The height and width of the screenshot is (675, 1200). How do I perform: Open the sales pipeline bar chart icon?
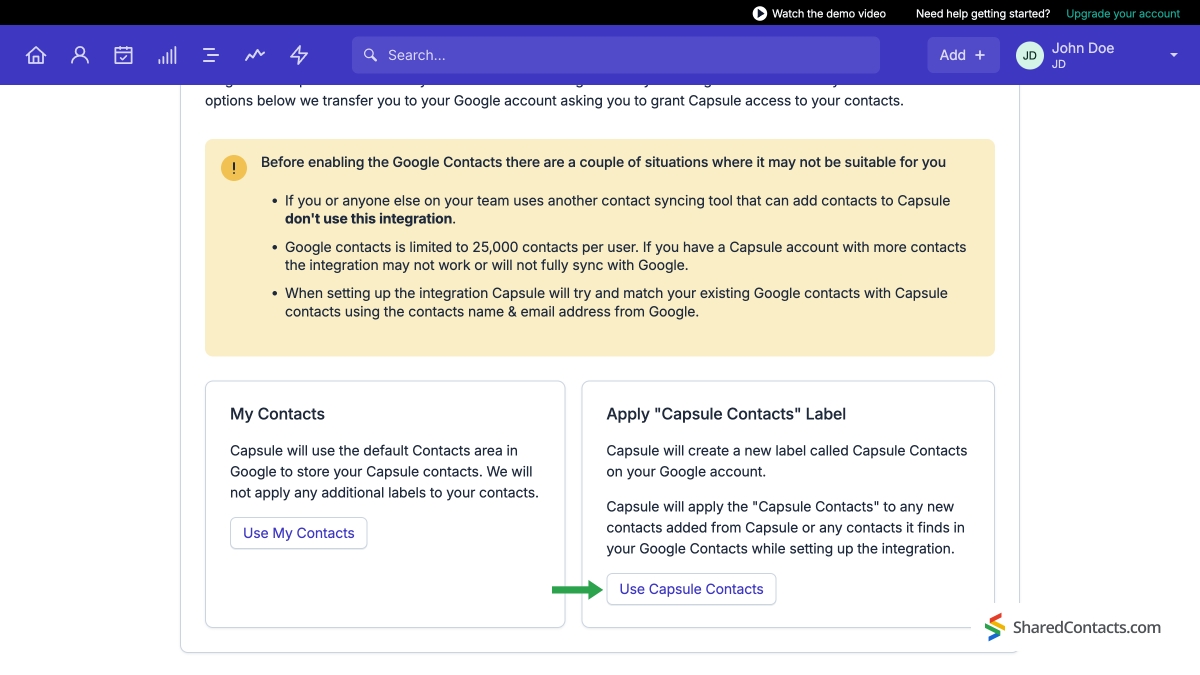[x=167, y=55]
